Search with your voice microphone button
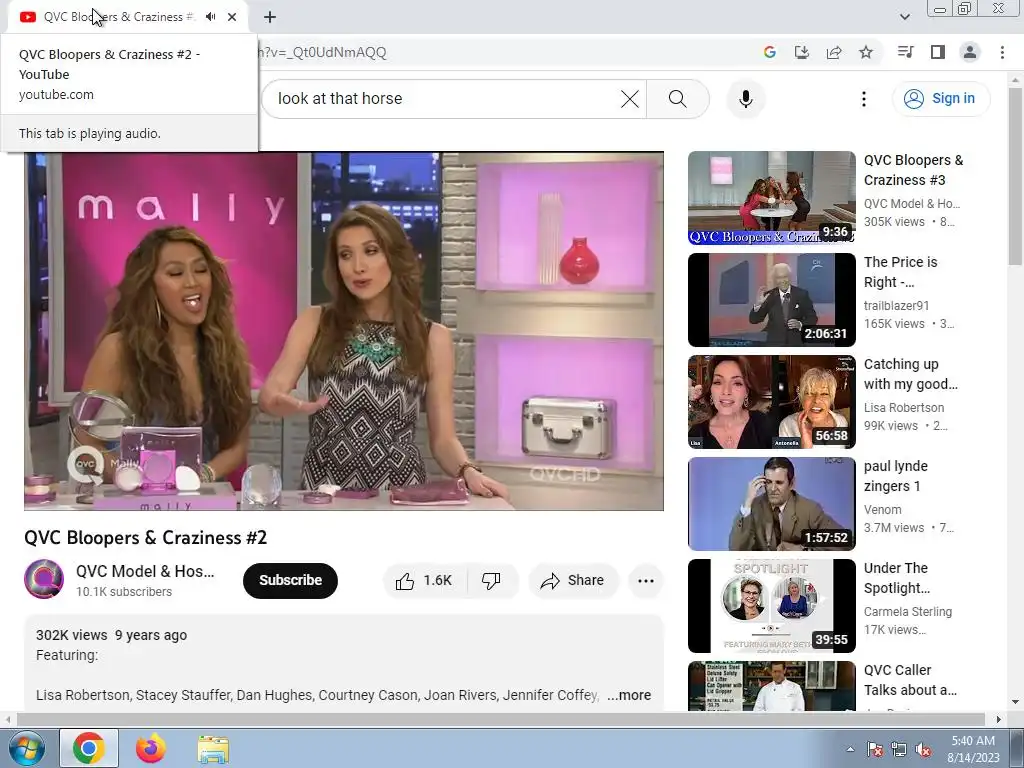Viewport: 1024px width, 768px height. [746, 99]
